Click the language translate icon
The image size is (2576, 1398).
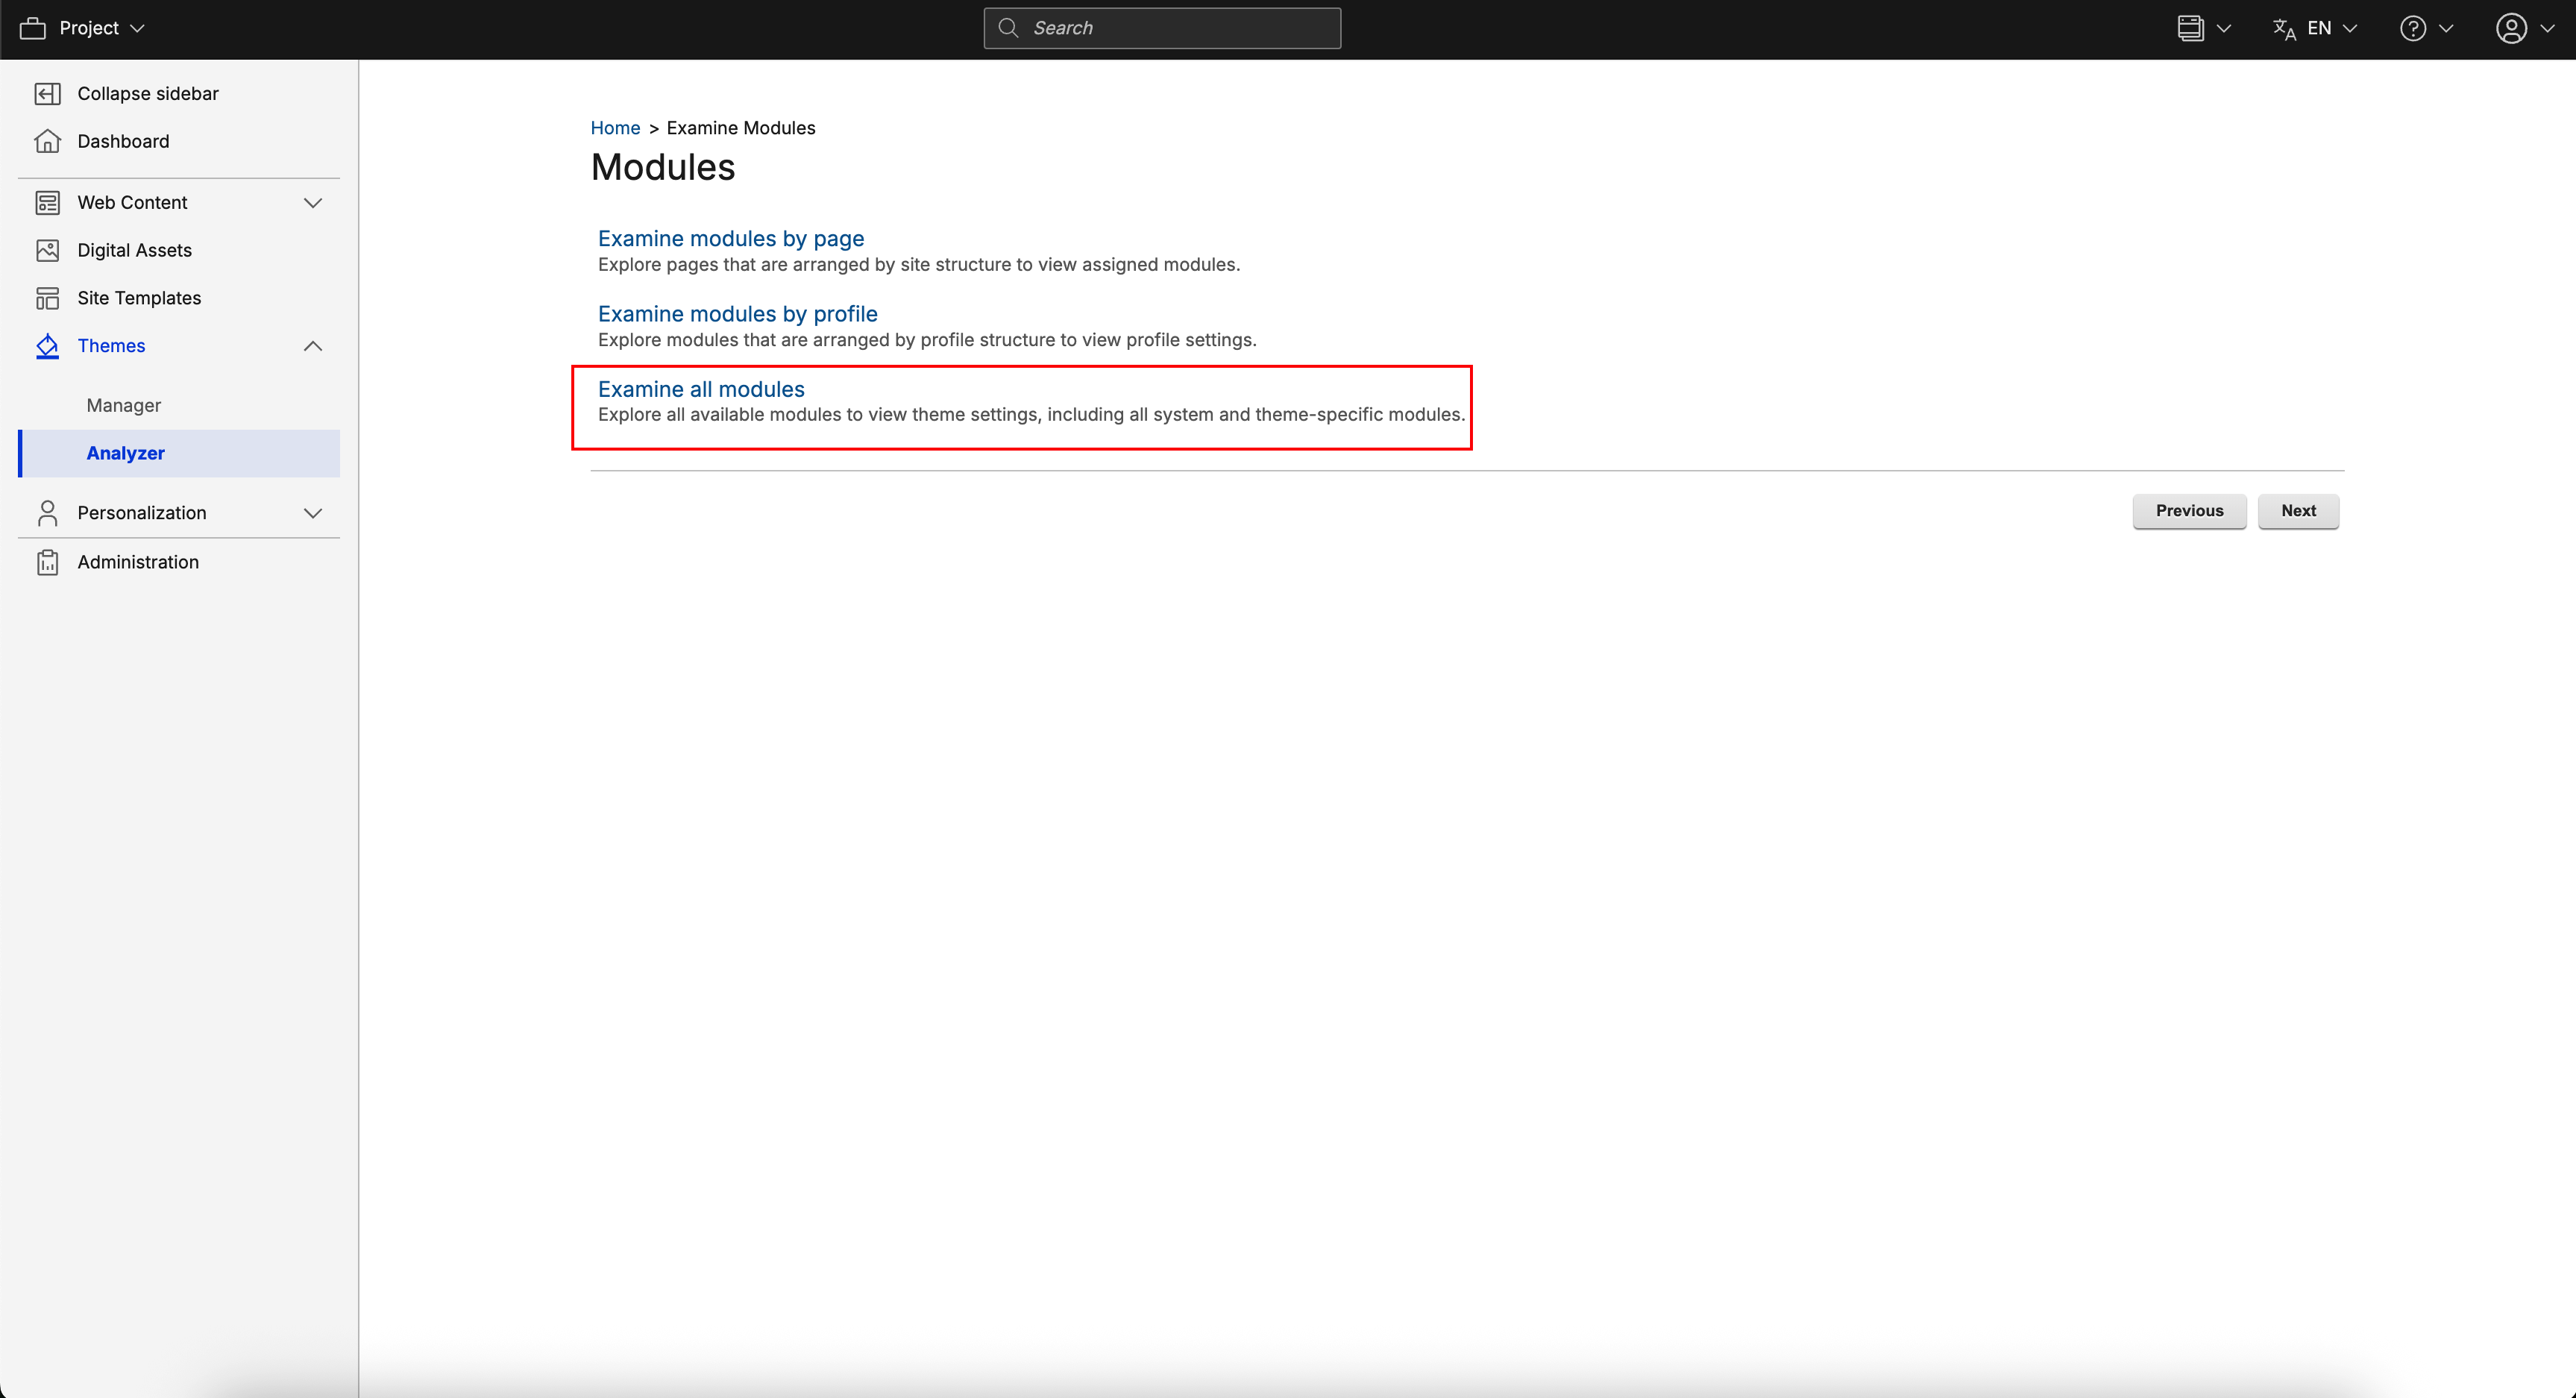click(2284, 28)
